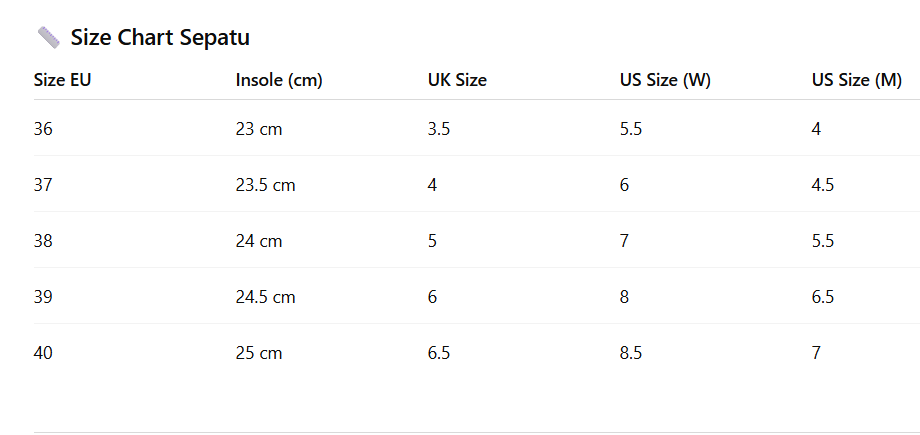Click the US Size (M) column header
This screenshot has width=920, height=435.
pyautogui.click(x=857, y=80)
